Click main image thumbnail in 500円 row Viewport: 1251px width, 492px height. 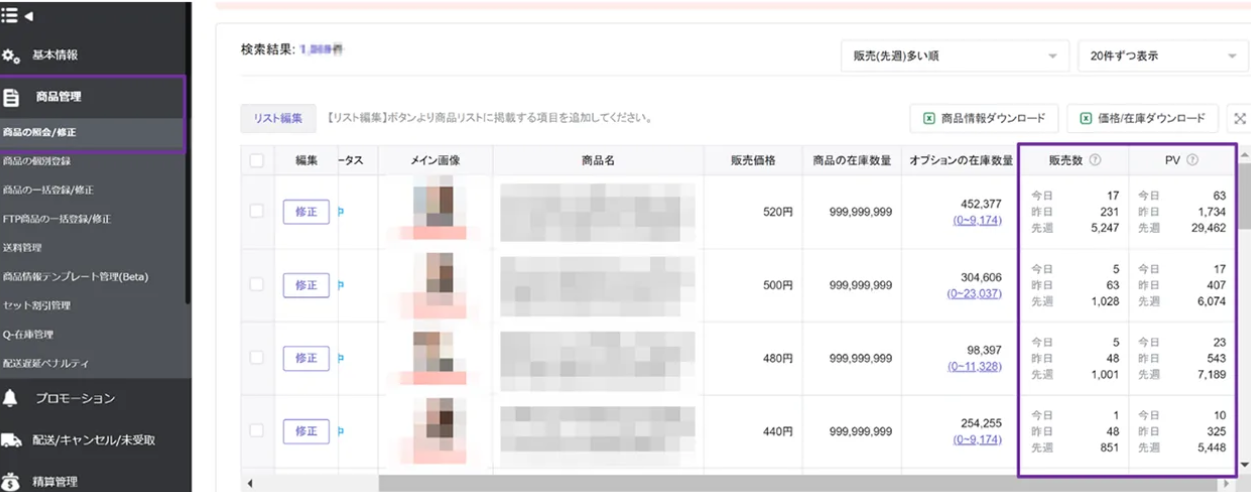click(434, 285)
